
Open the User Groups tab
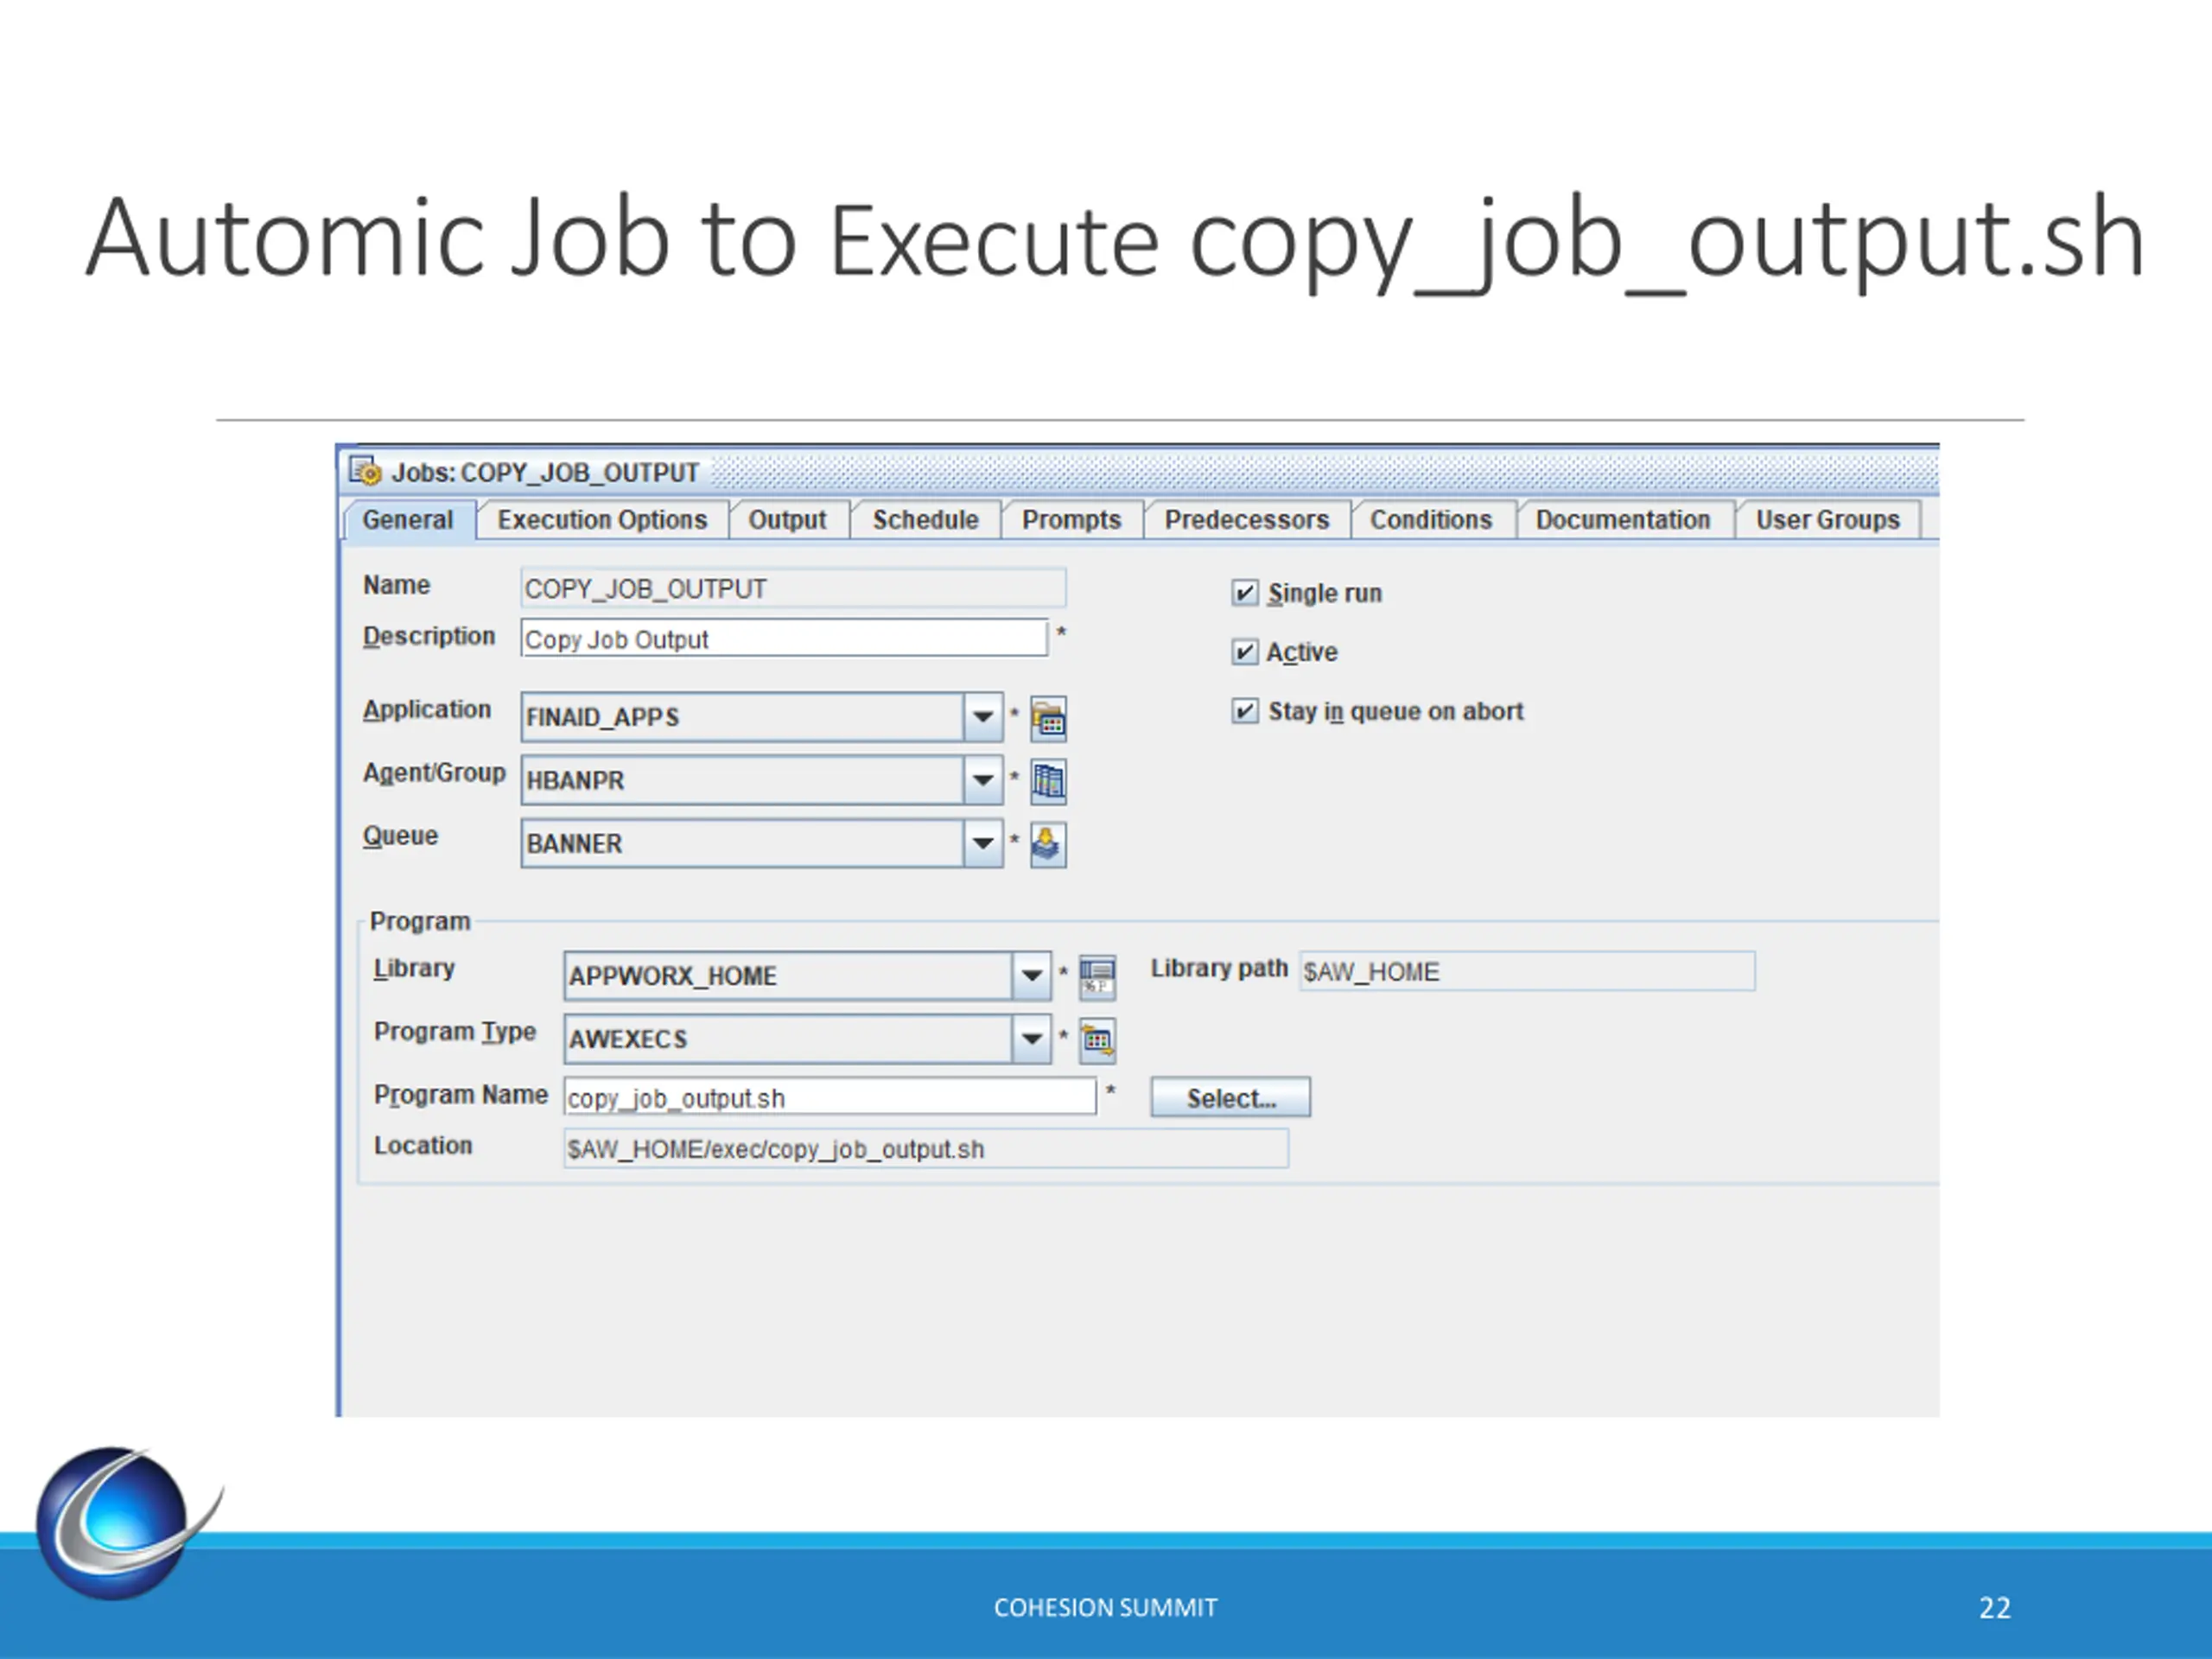(x=1828, y=520)
